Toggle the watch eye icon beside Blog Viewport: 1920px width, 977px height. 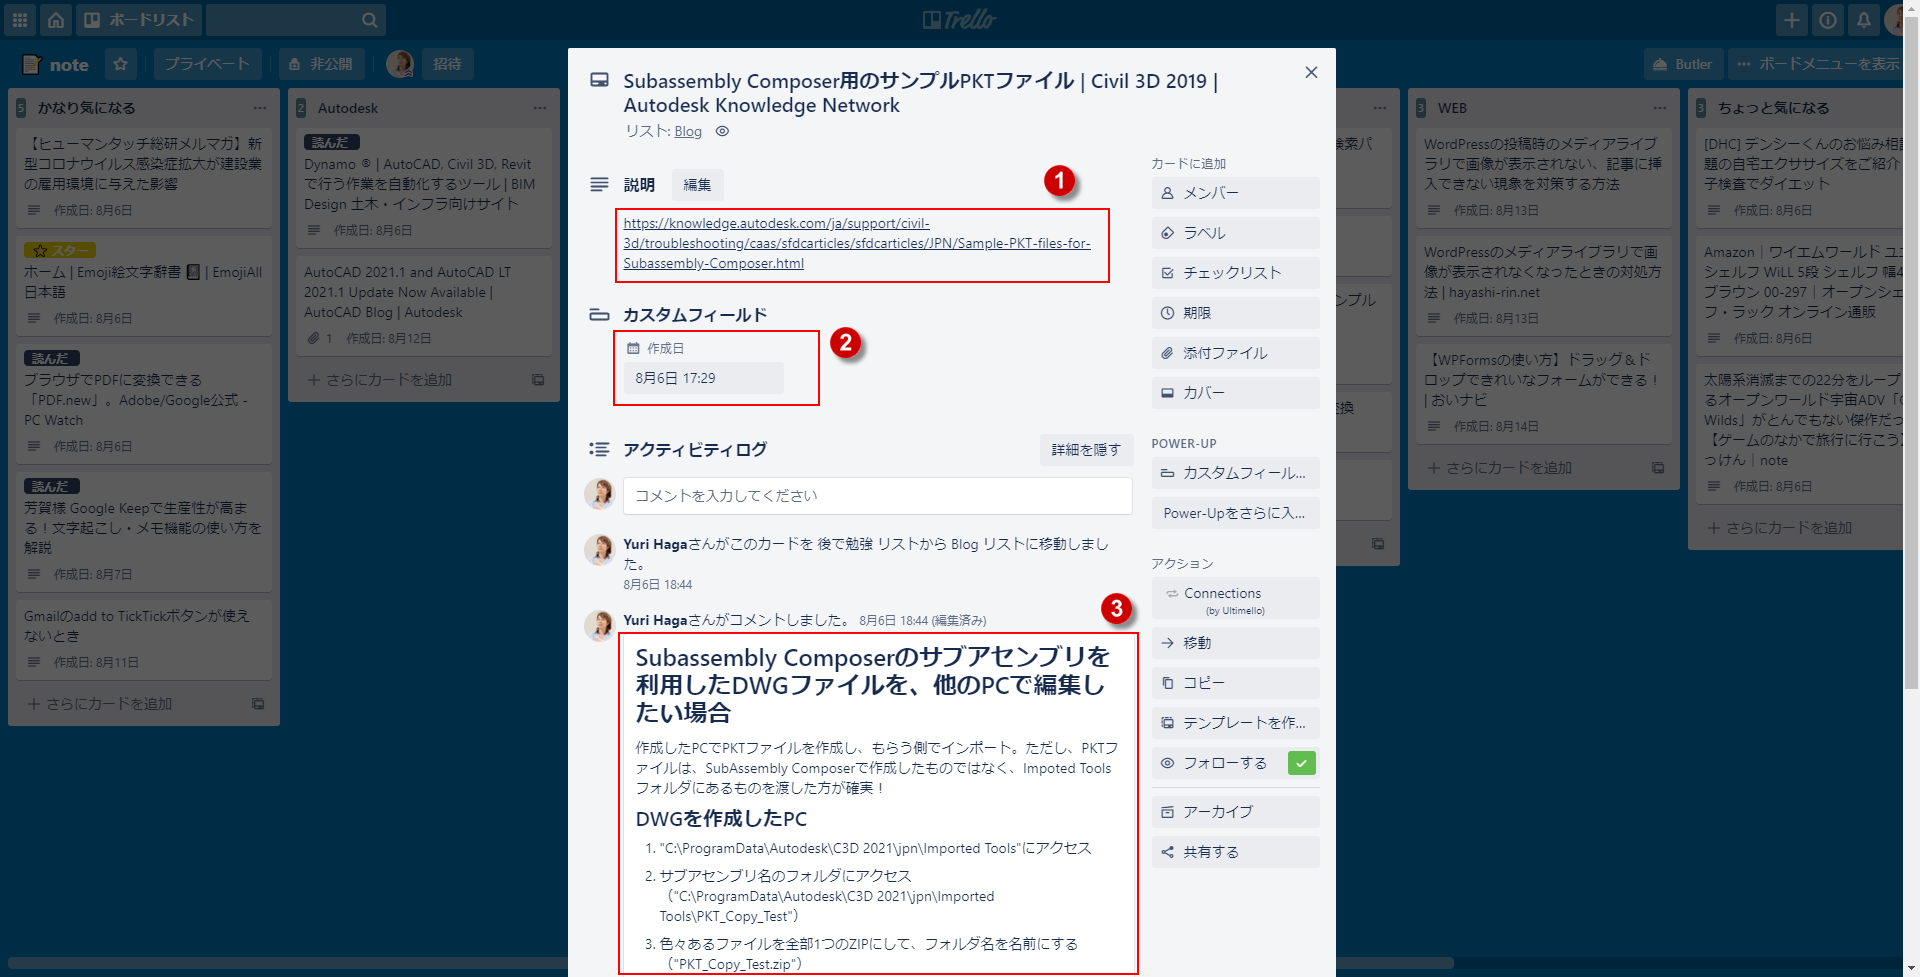pos(722,131)
